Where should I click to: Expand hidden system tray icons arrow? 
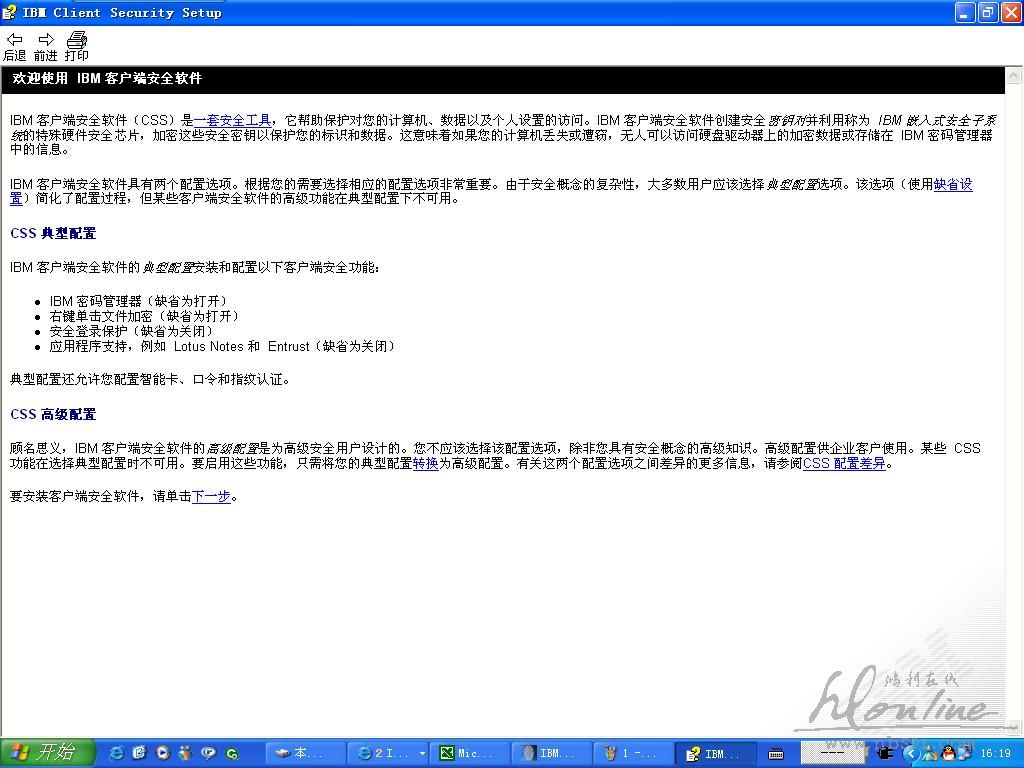[911, 753]
